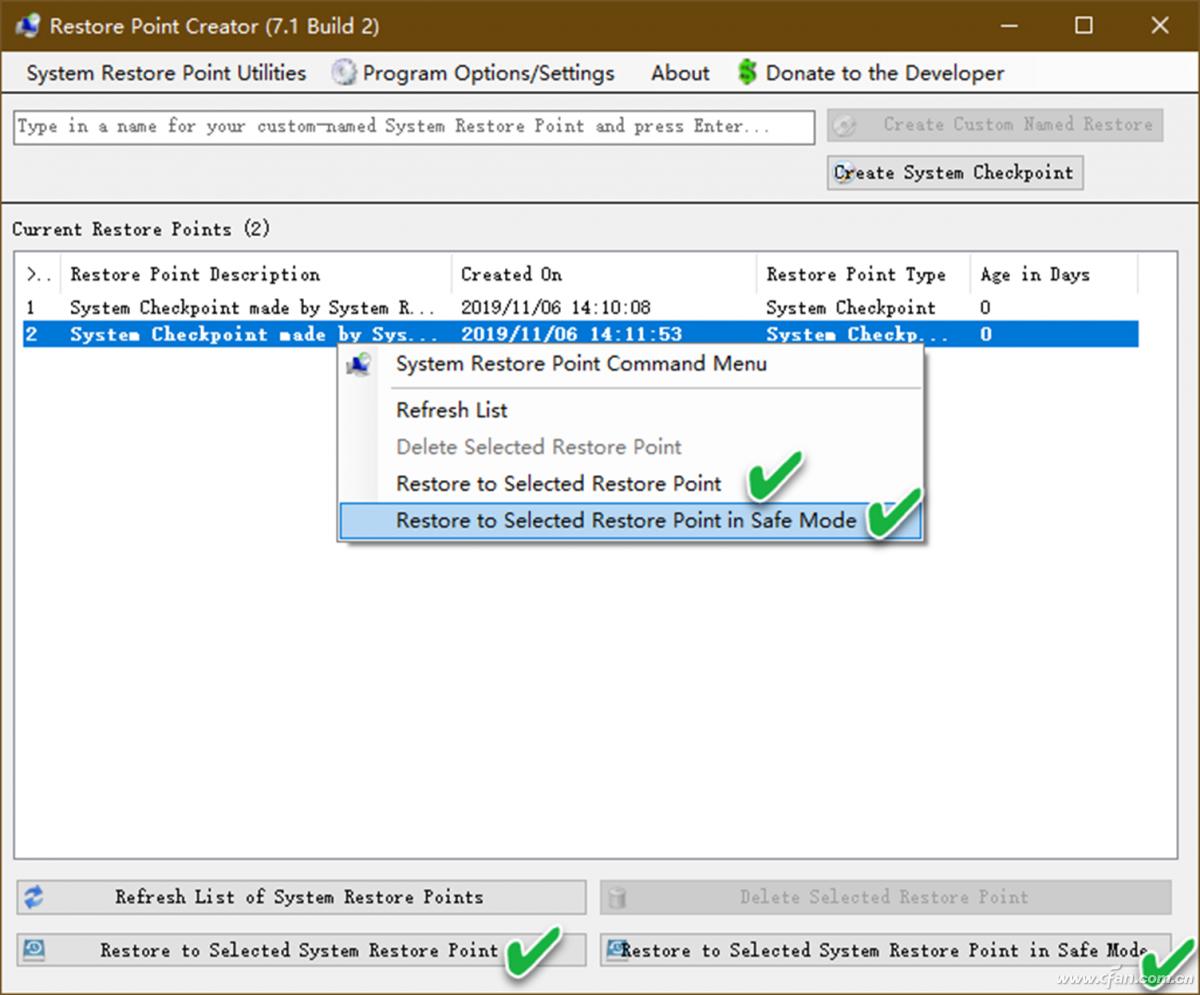Click Refresh List of System Restore Points
Image resolution: width=1200 pixels, height=995 pixels.
click(299, 897)
